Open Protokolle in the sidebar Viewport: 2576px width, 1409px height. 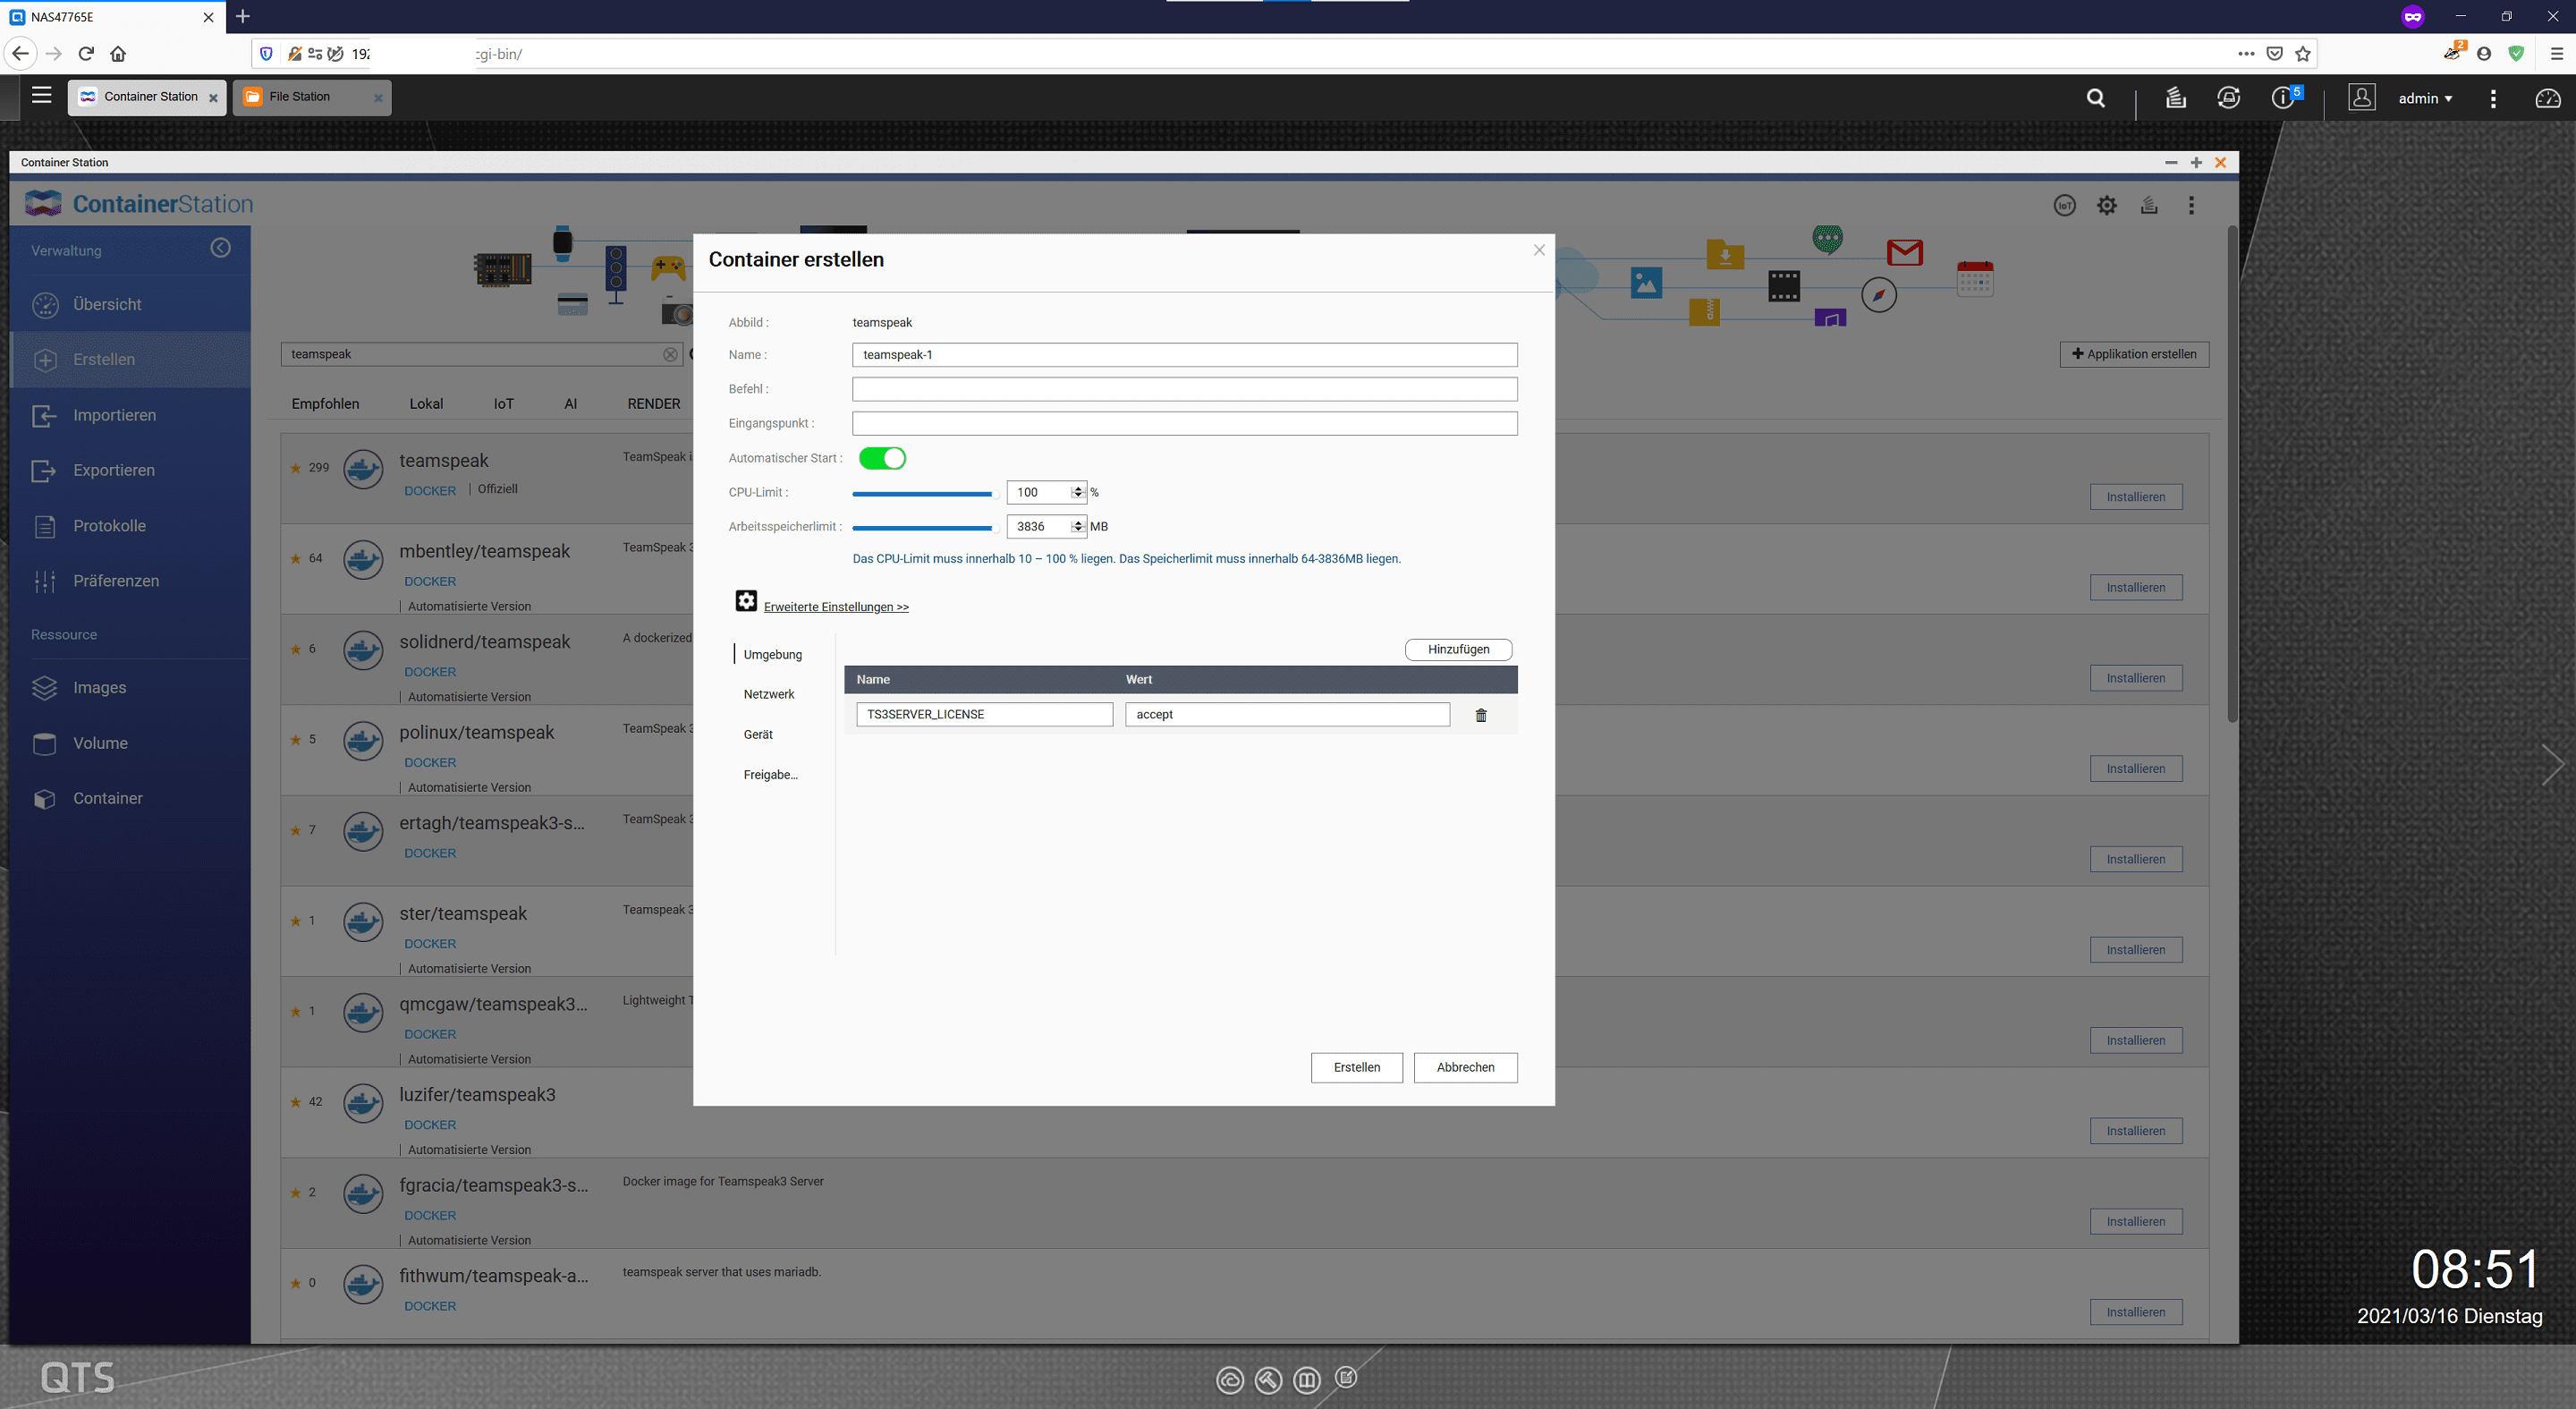point(130,526)
